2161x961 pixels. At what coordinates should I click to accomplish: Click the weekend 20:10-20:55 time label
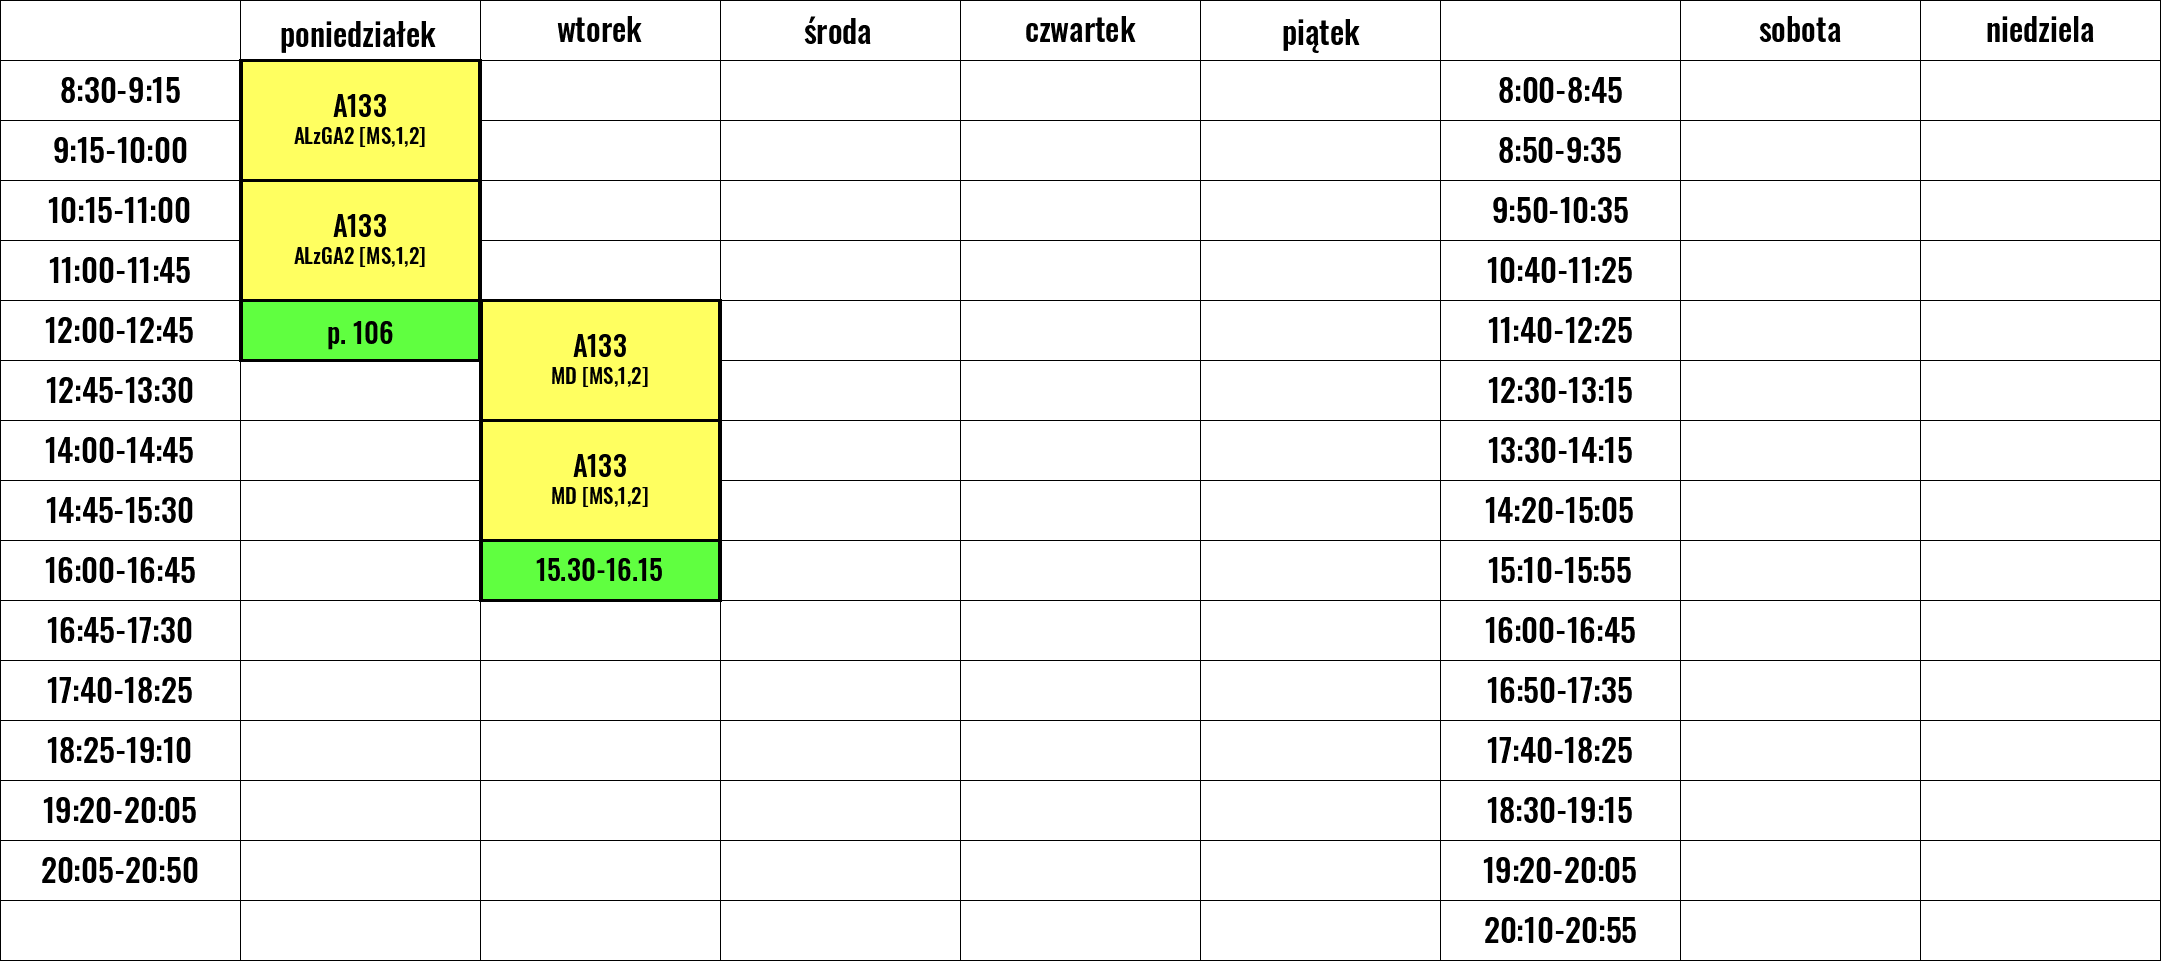pos(1560,931)
